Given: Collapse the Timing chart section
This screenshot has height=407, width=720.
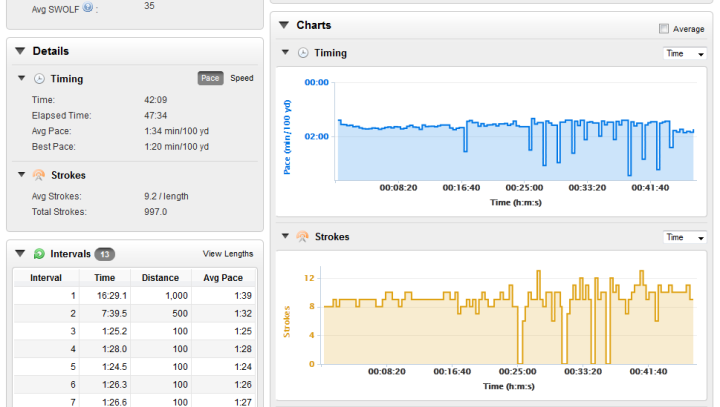Looking at the screenshot, I should pos(285,52).
